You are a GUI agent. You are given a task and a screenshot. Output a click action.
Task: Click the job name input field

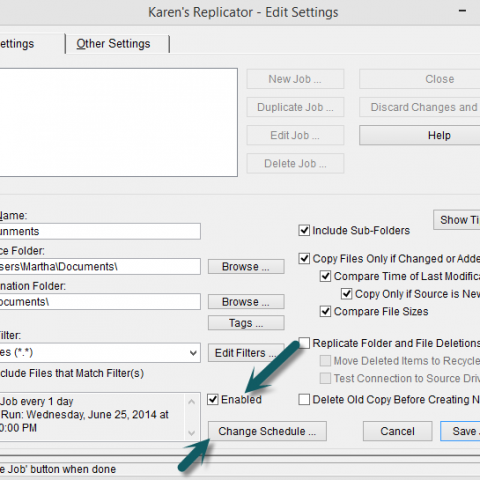[x=100, y=231]
